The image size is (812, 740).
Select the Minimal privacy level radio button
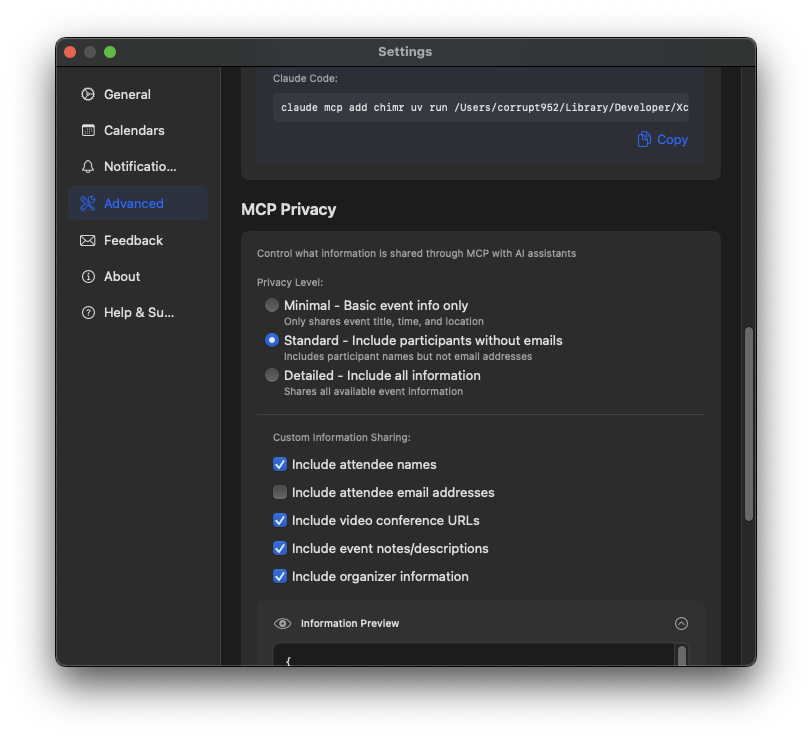click(x=271, y=305)
